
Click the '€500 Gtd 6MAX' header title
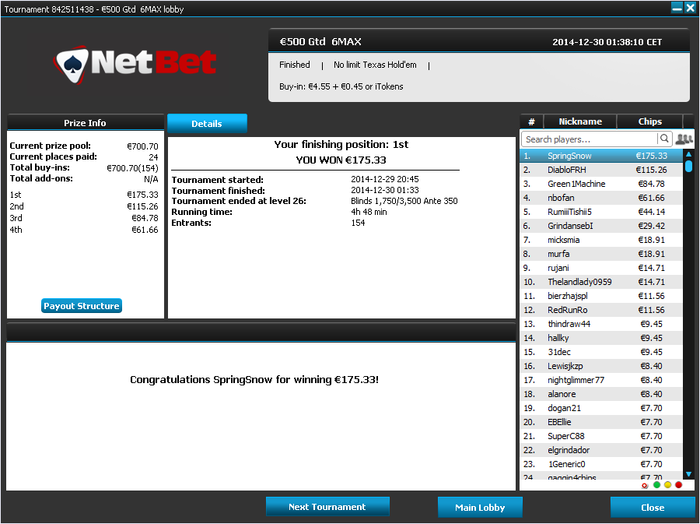321,42
